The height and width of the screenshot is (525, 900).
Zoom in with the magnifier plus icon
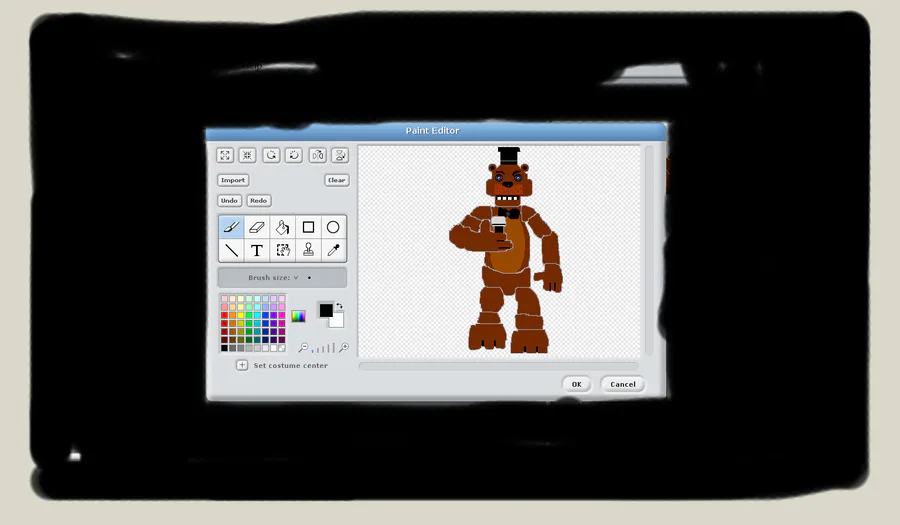343,347
